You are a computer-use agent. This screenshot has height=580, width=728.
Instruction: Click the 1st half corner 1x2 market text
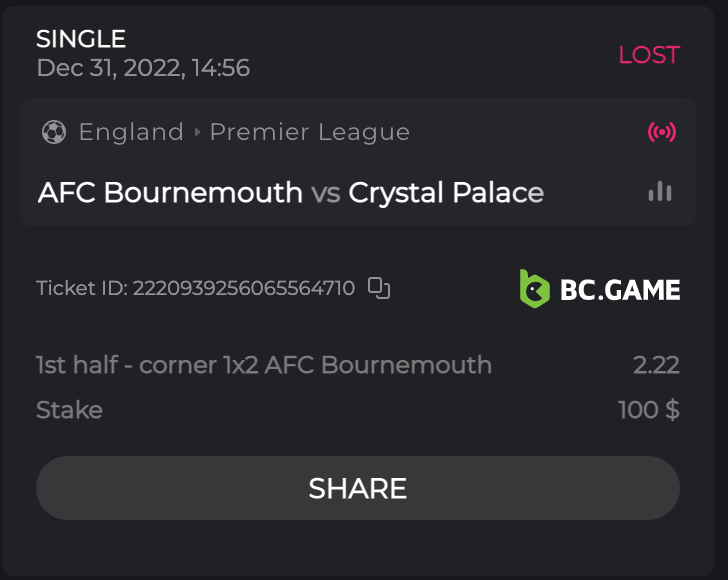pyautogui.click(x=264, y=365)
